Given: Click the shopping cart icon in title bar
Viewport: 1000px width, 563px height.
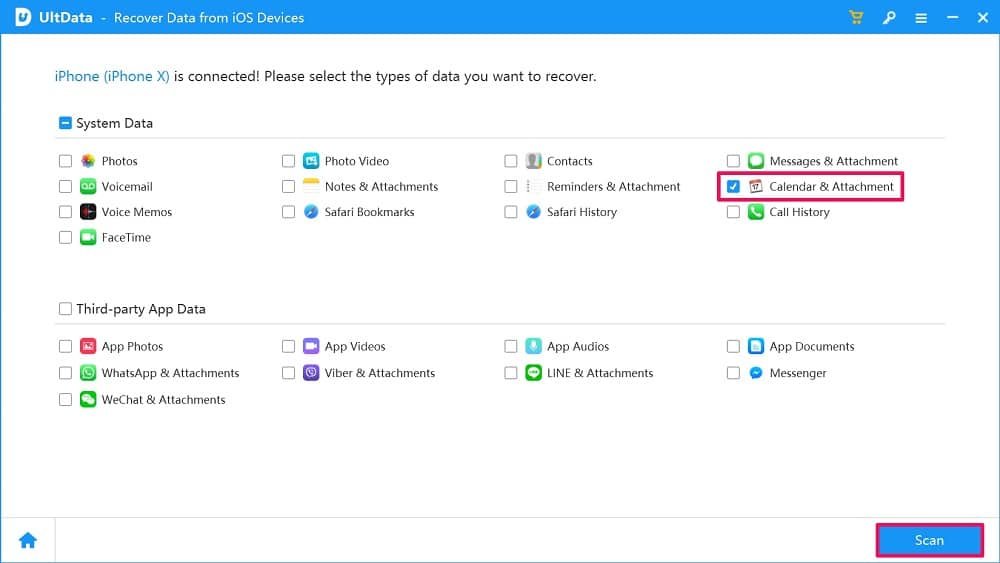Looking at the screenshot, I should (856, 17).
